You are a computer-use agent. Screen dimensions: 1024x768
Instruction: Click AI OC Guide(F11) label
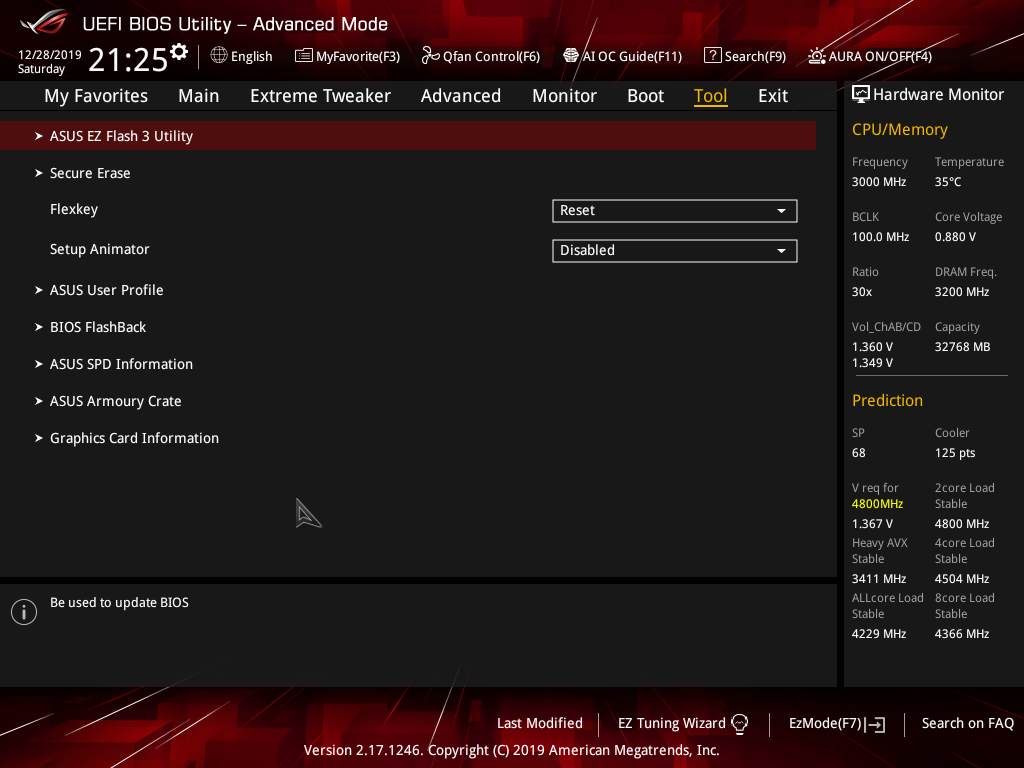(x=632, y=56)
